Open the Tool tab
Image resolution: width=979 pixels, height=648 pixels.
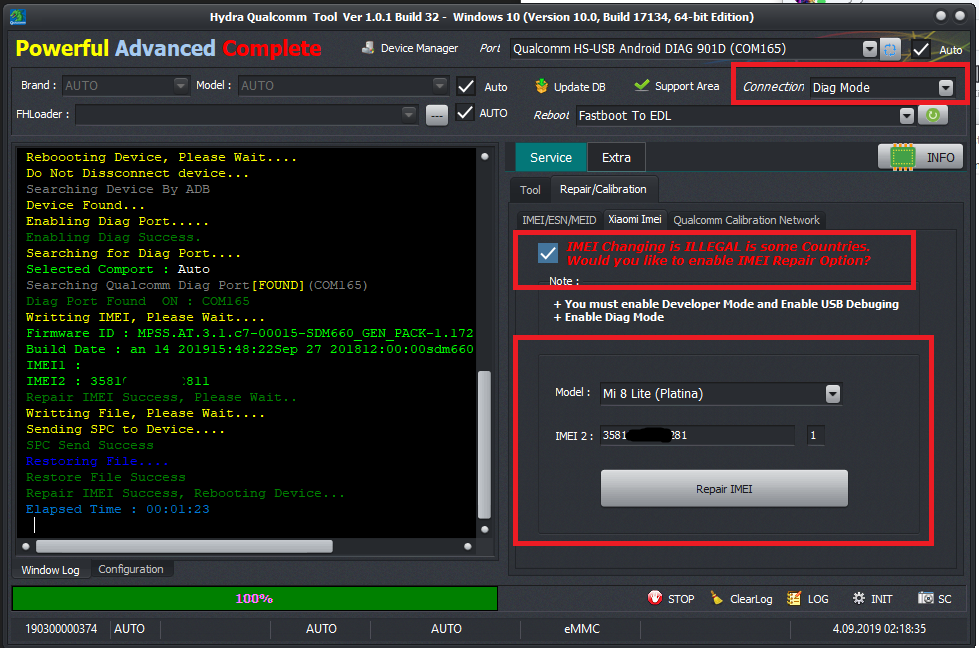530,190
